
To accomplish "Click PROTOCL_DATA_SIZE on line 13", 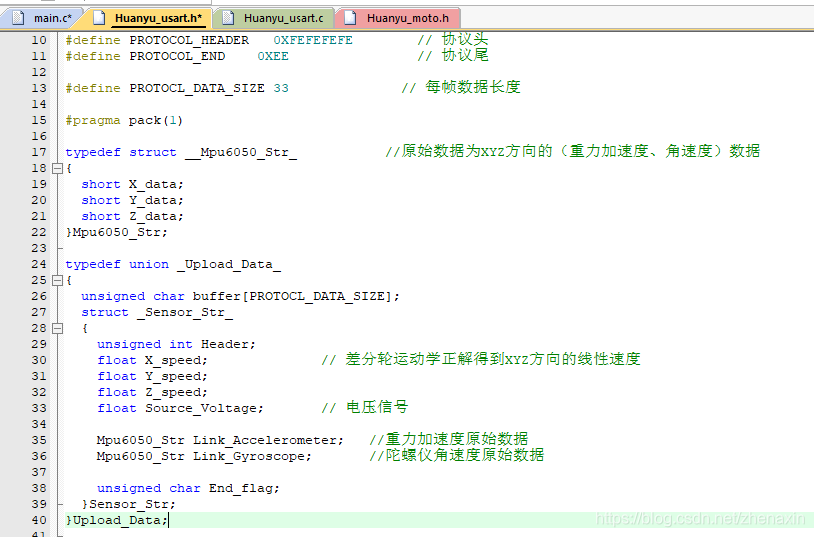I will (x=197, y=88).
